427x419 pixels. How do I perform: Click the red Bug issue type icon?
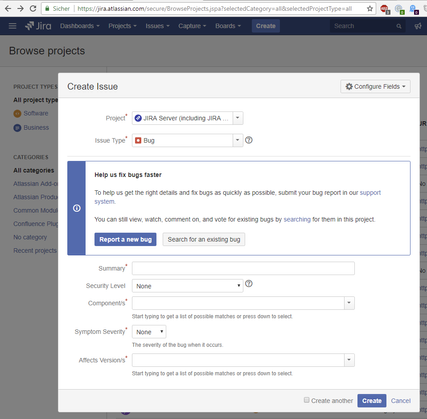(x=138, y=140)
